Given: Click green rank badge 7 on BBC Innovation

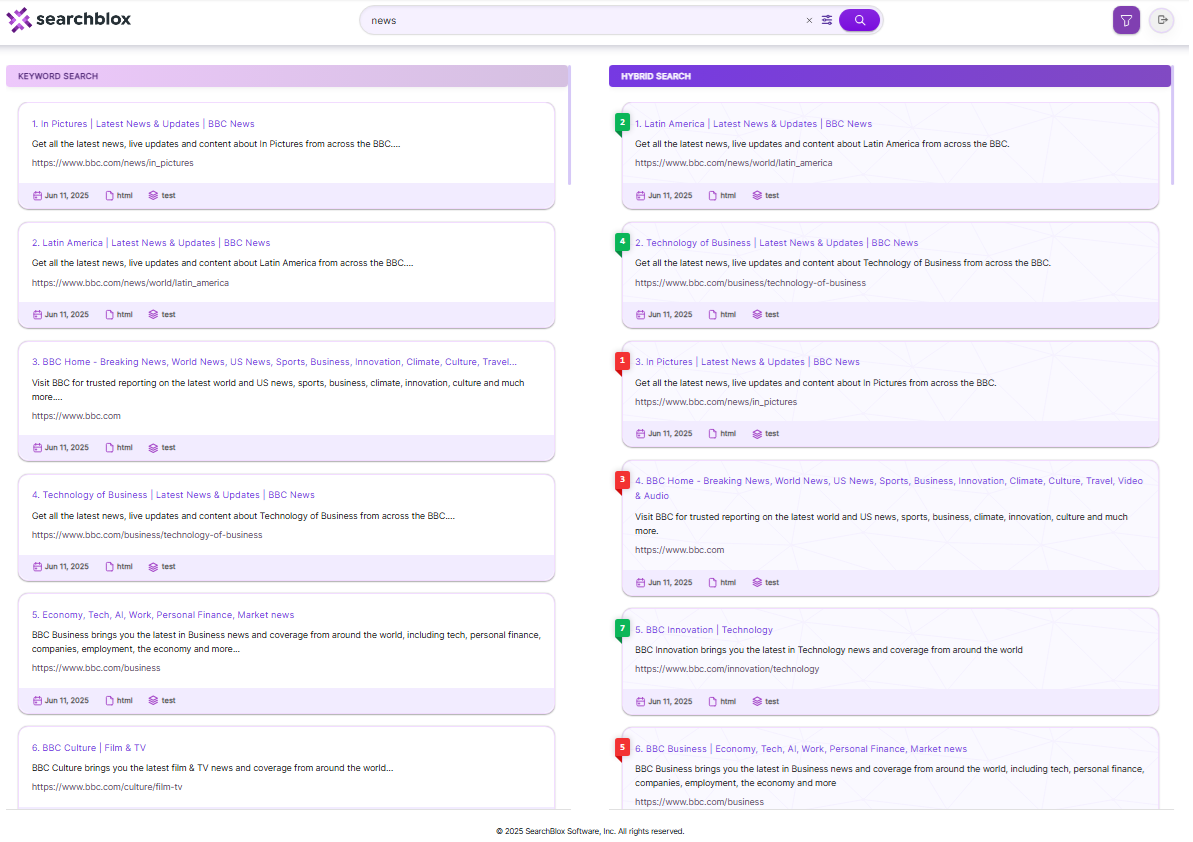Looking at the screenshot, I should pos(624,630).
